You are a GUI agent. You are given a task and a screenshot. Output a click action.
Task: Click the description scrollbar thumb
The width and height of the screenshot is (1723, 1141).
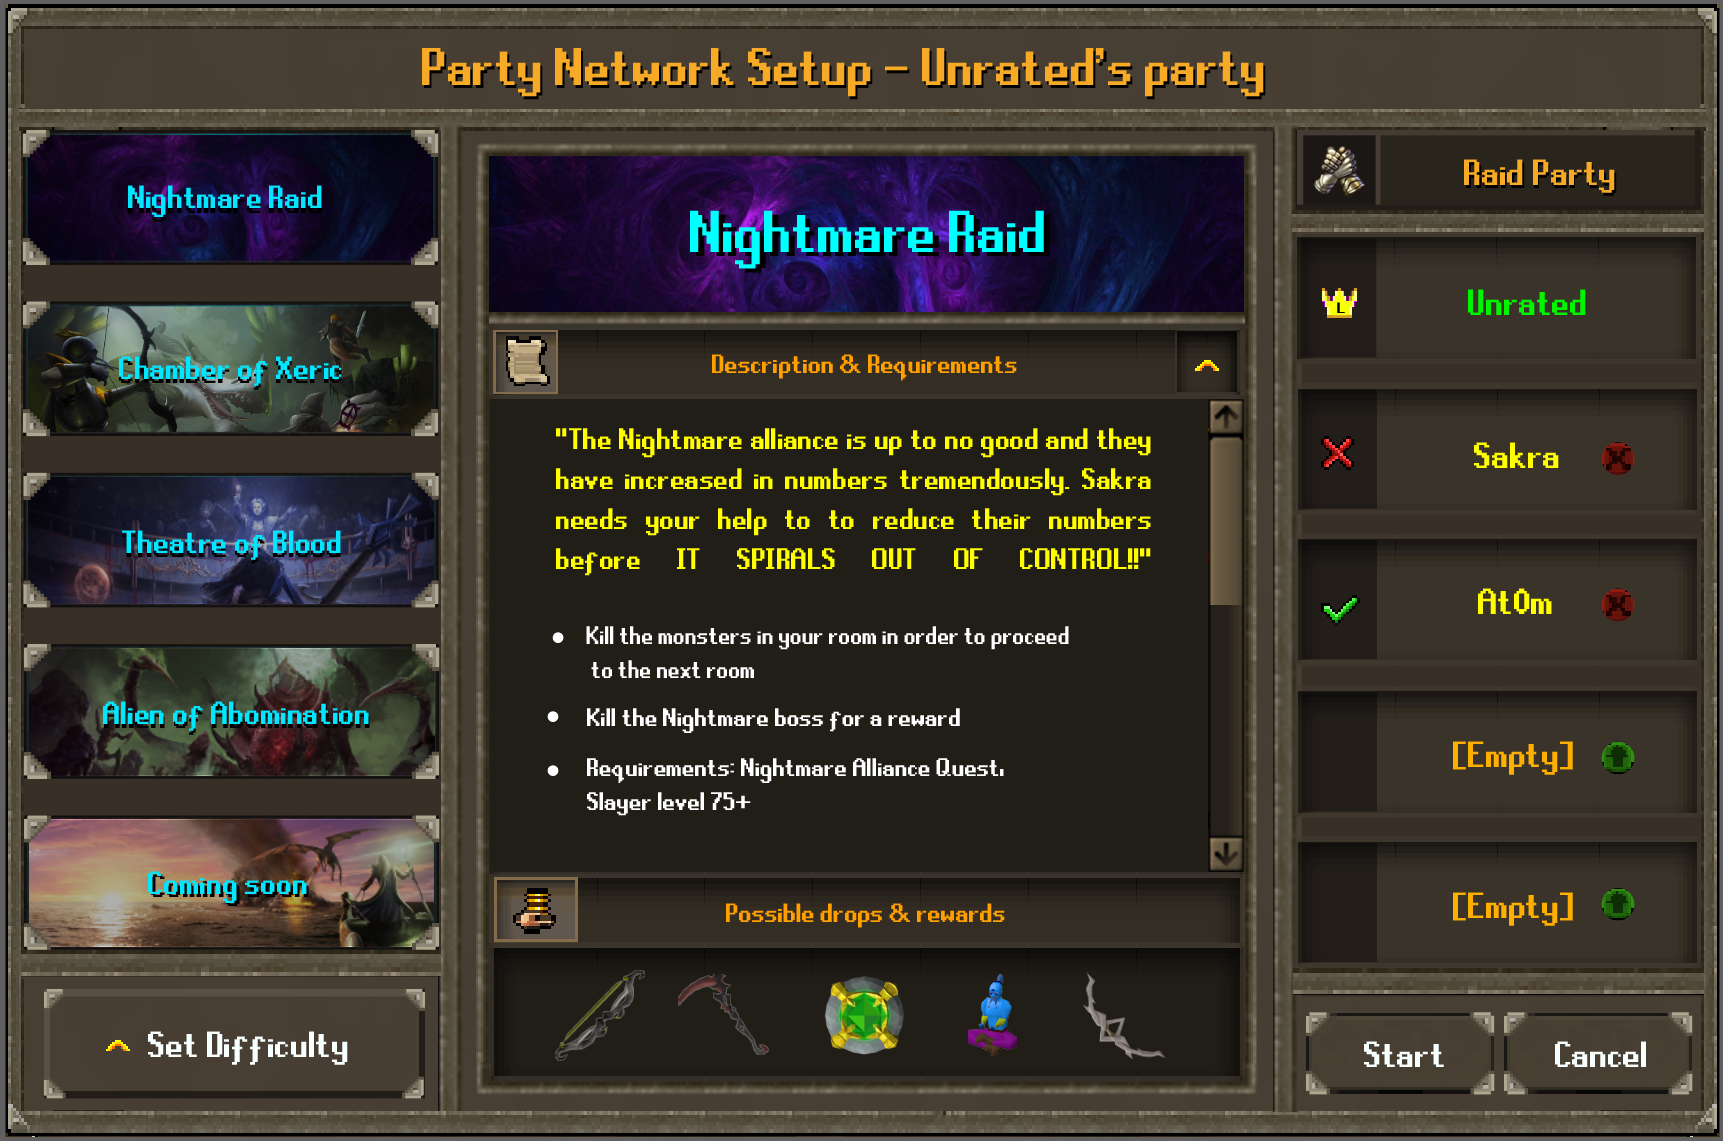pos(1225,521)
